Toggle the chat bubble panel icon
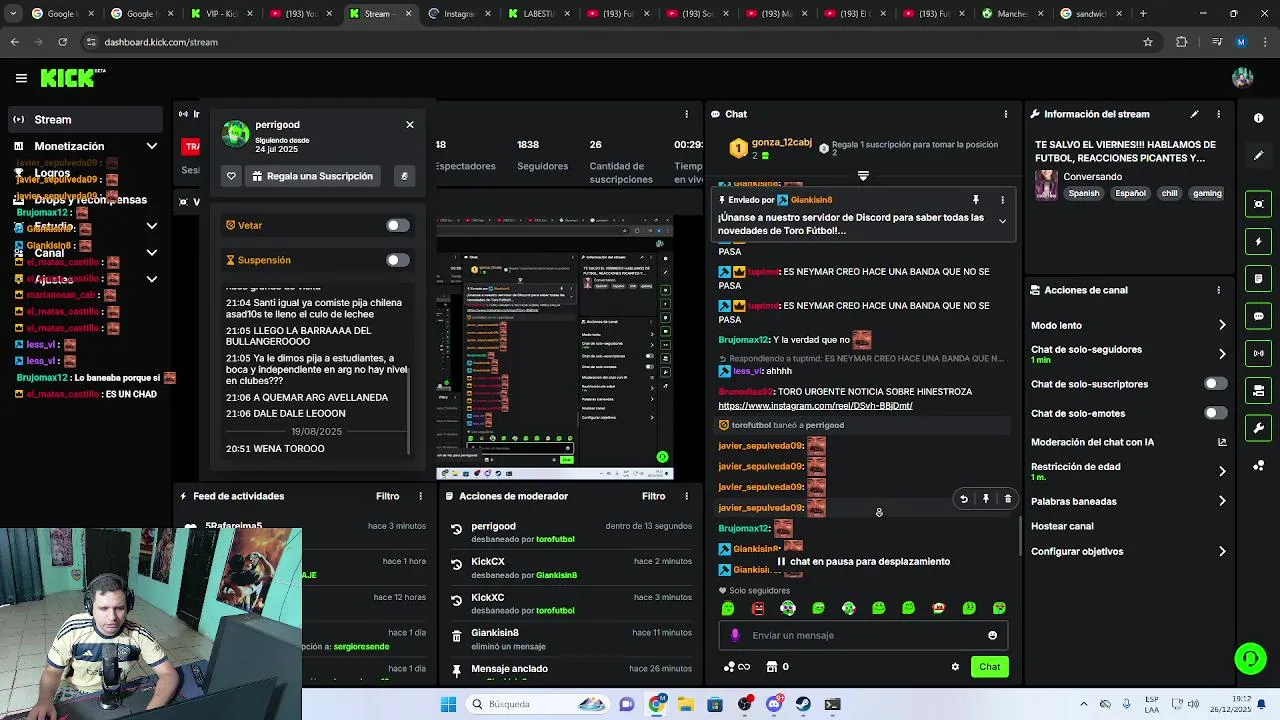1280x720 pixels. tap(1259, 316)
